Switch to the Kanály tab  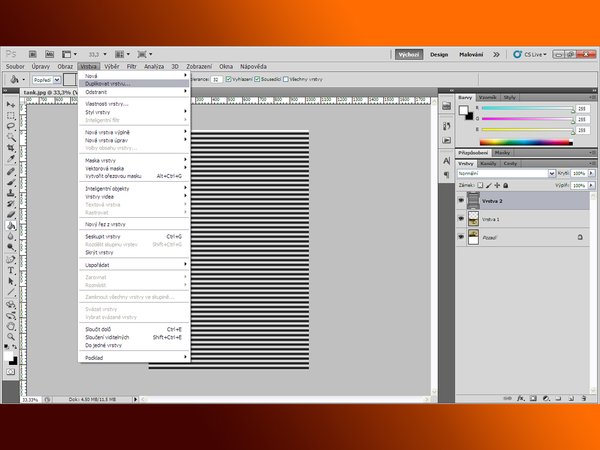coord(489,163)
